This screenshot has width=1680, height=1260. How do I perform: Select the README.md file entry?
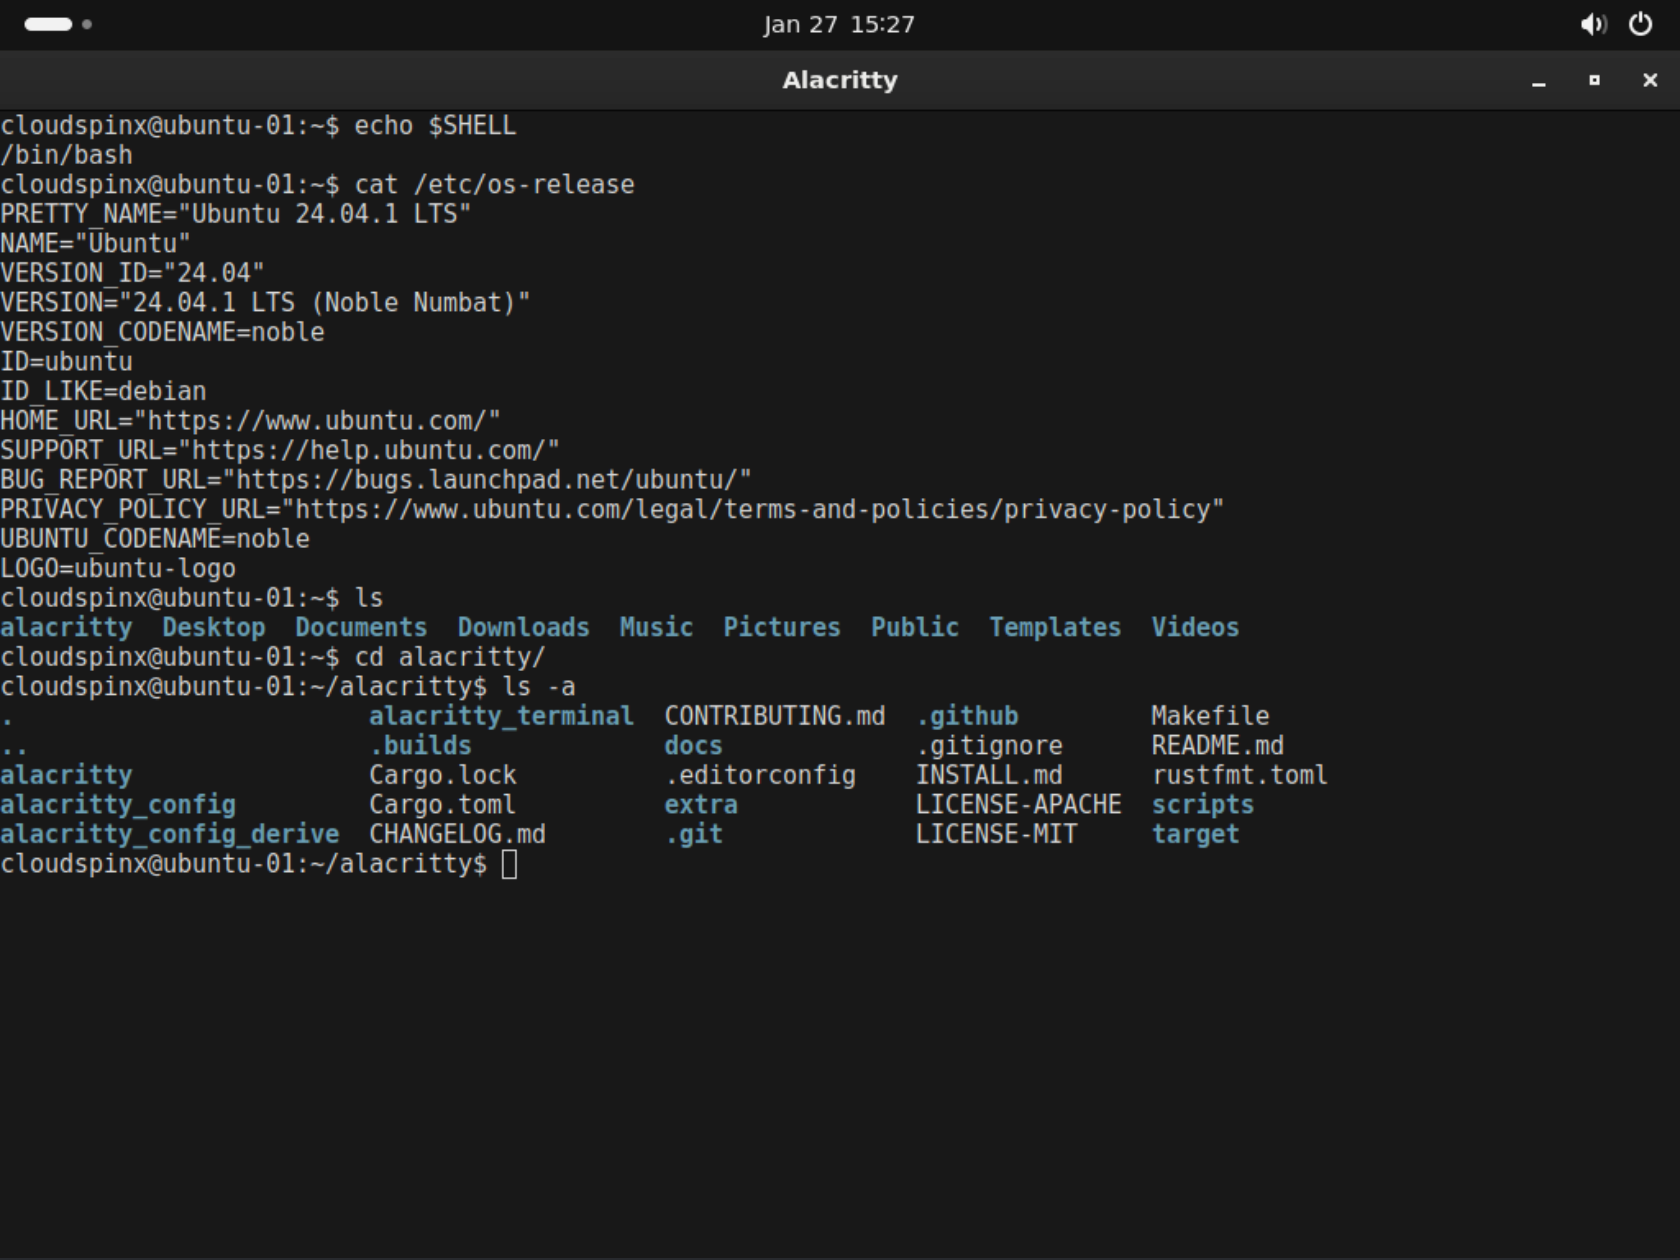[1218, 745]
